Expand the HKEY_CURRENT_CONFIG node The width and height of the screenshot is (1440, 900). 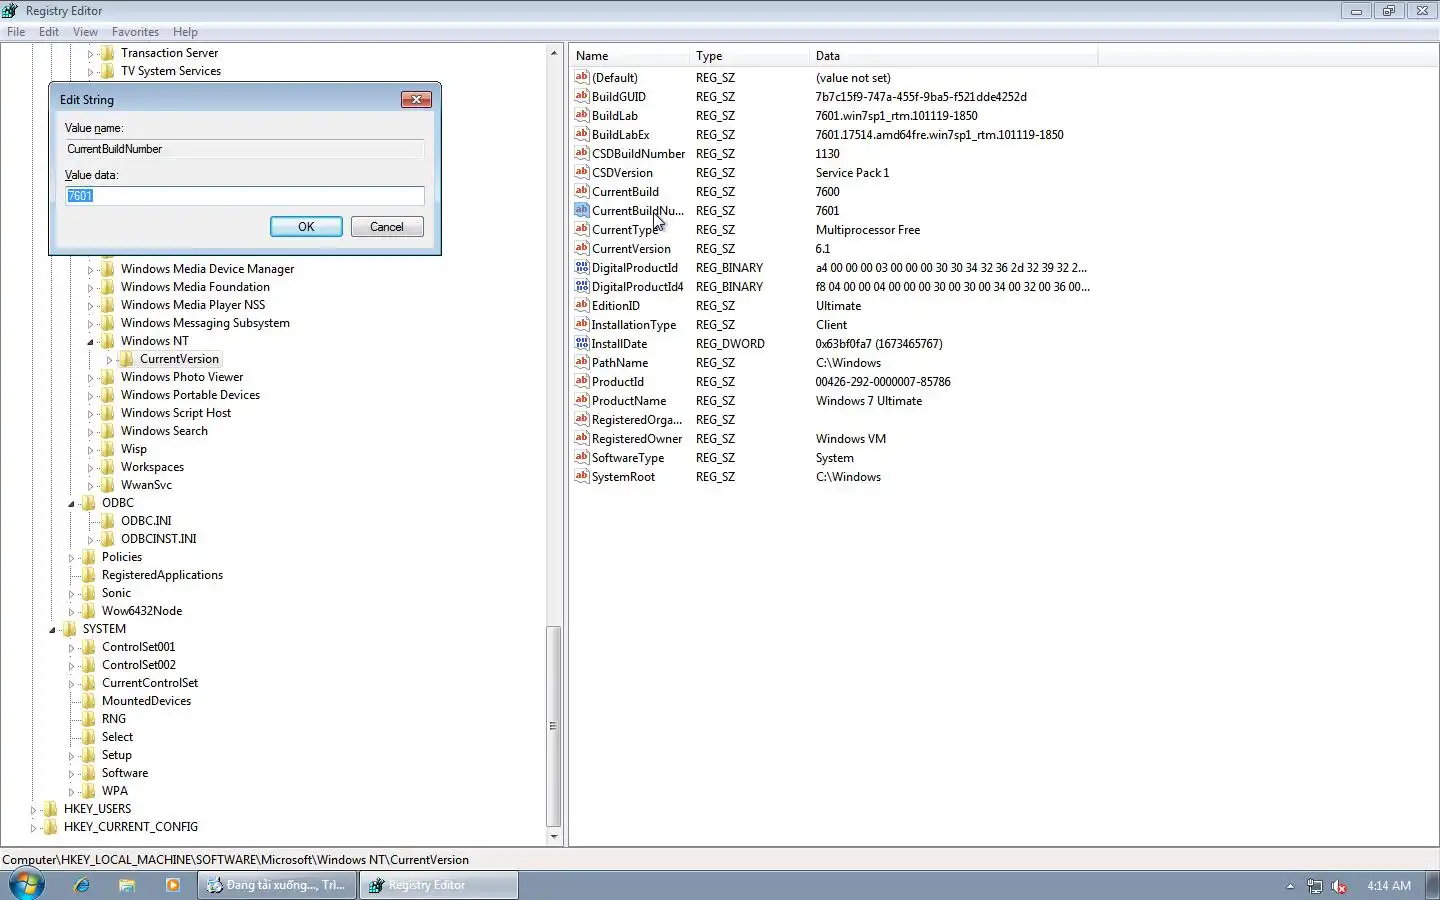[x=33, y=827]
